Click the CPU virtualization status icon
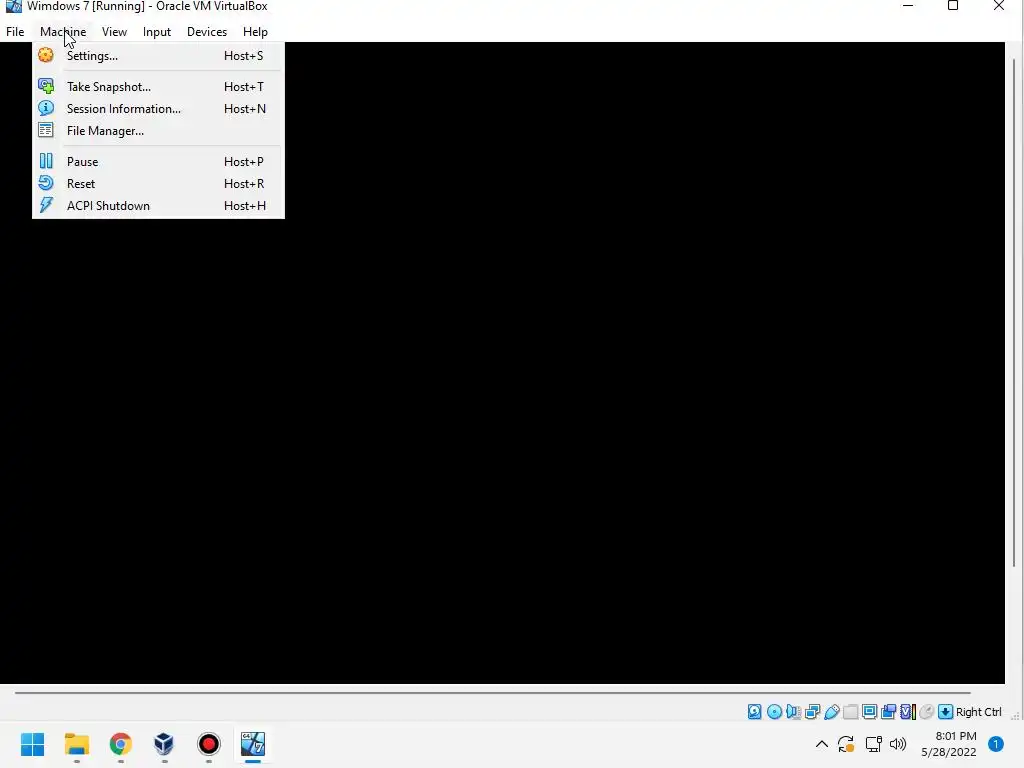This screenshot has width=1024, height=768. point(908,712)
